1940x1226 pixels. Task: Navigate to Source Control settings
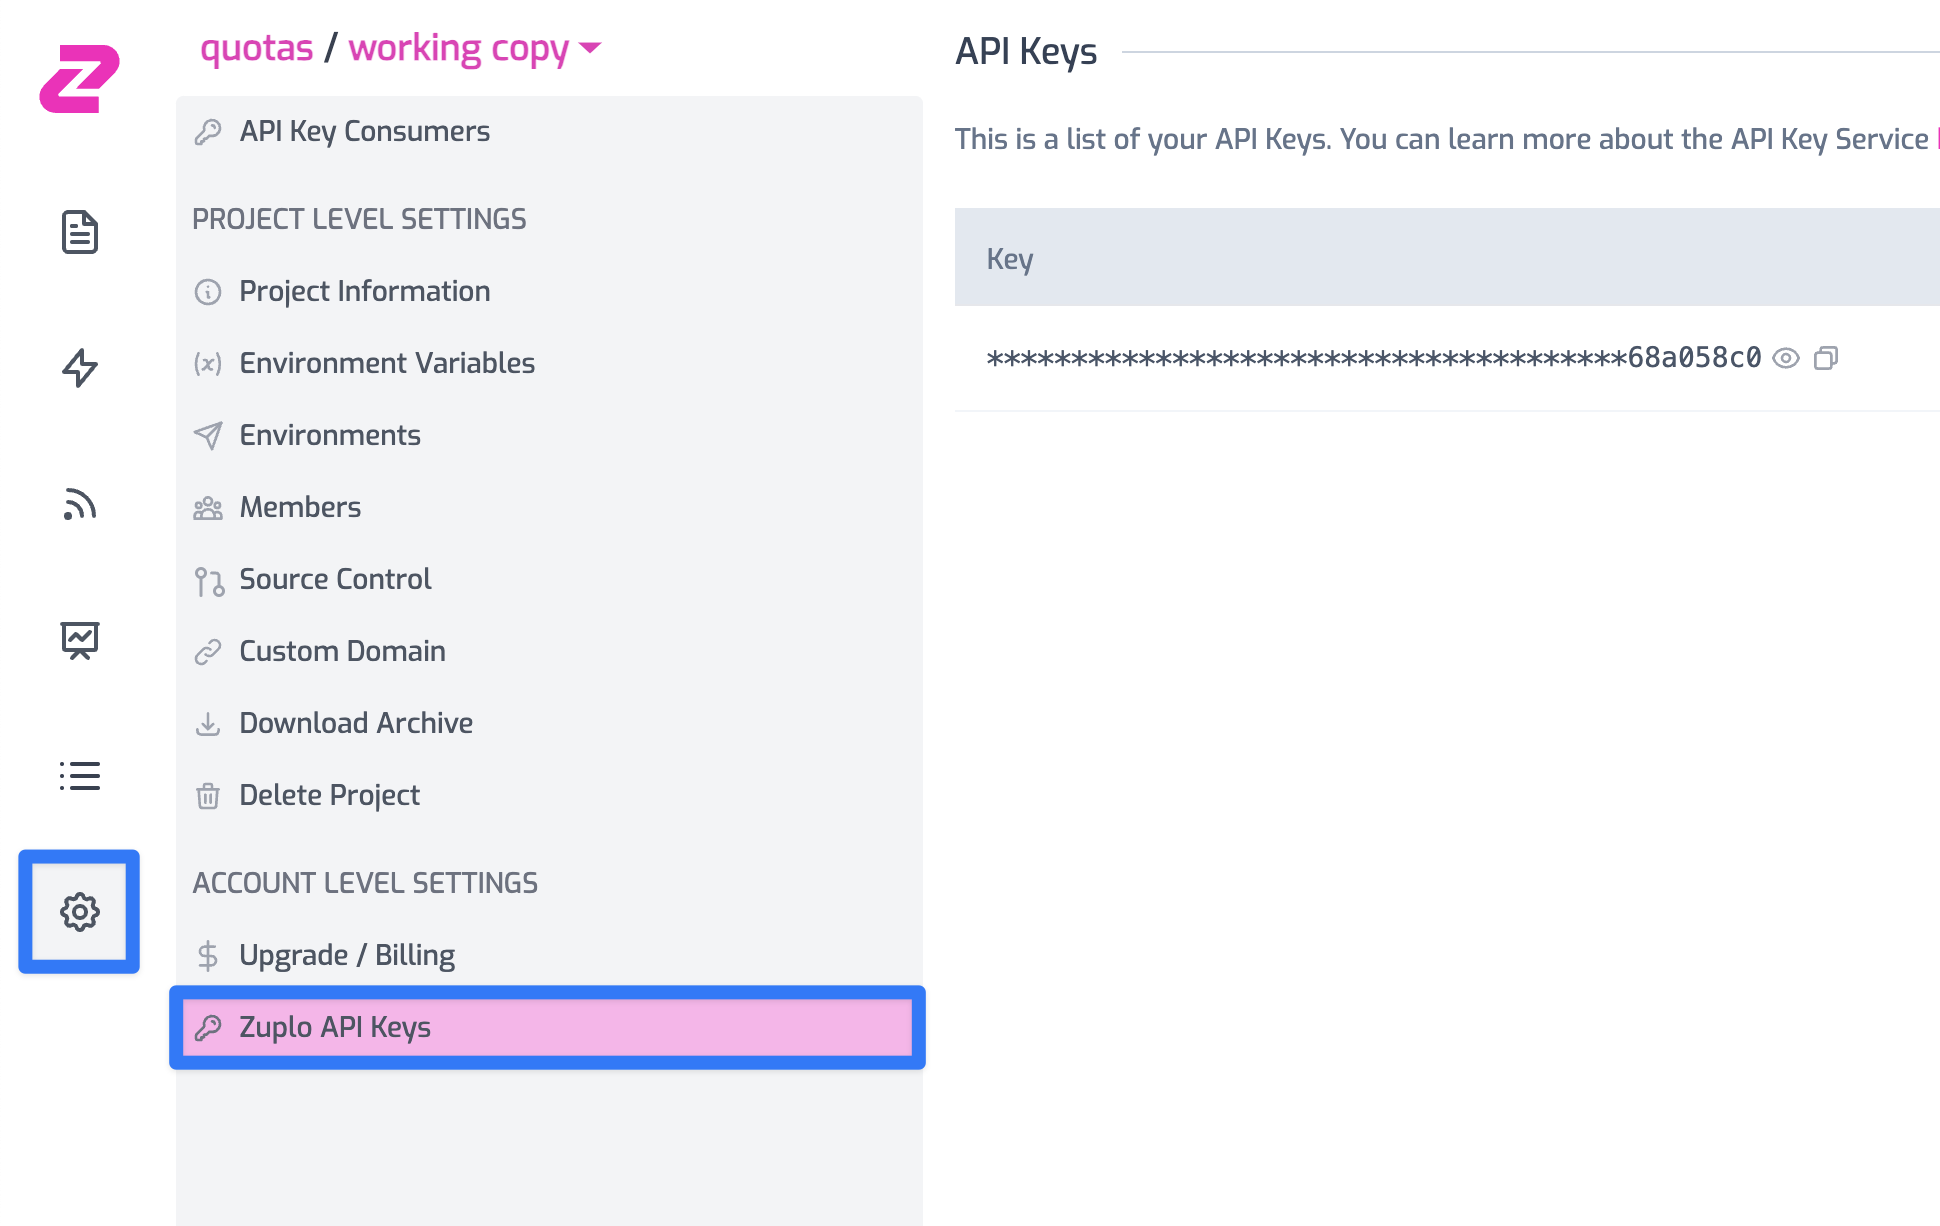click(x=335, y=579)
